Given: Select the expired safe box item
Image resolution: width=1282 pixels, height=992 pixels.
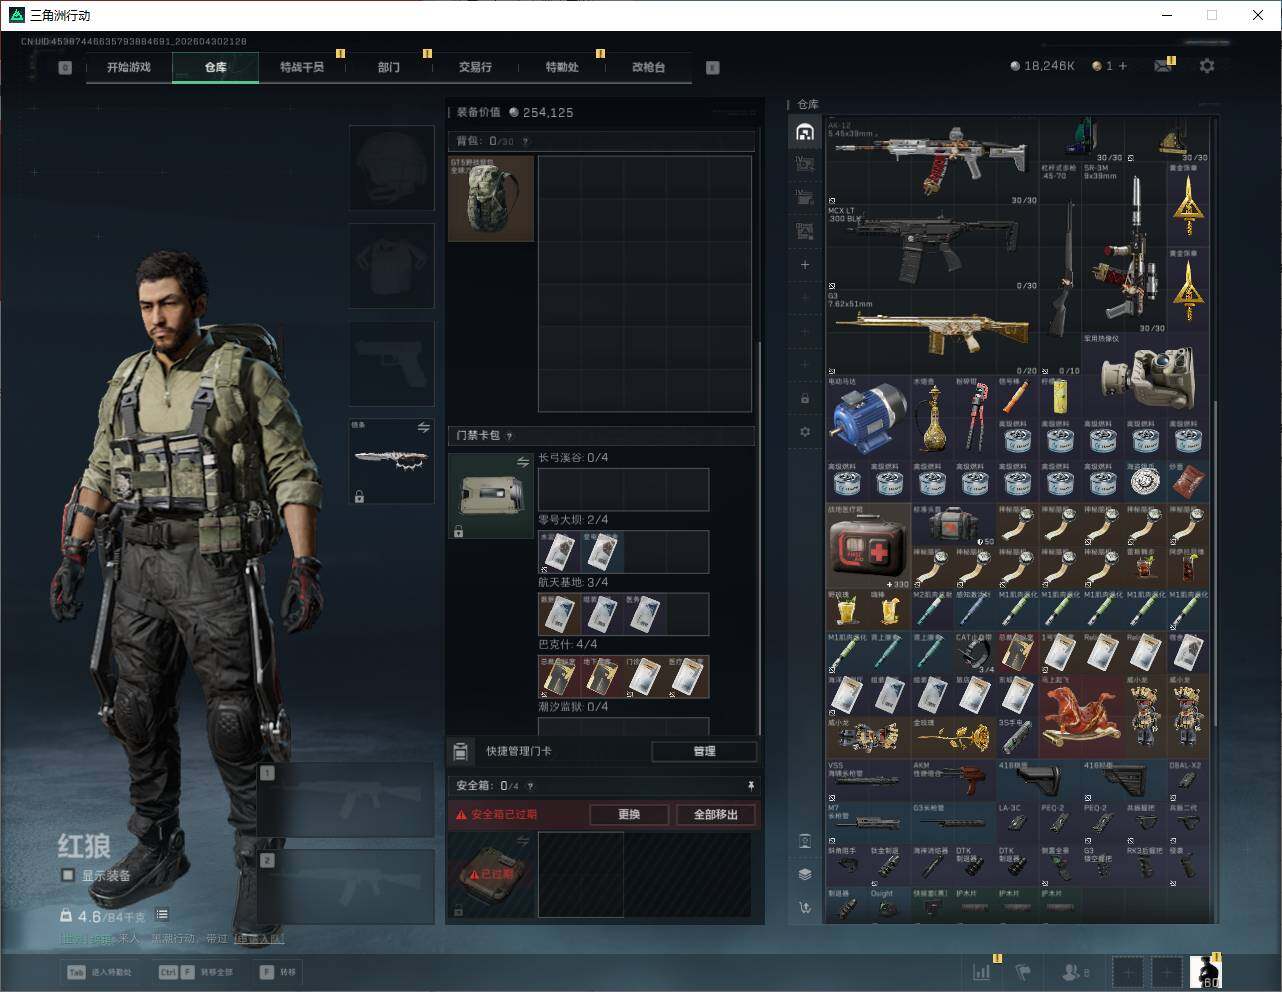Looking at the screenshot, I should (491, 874).
